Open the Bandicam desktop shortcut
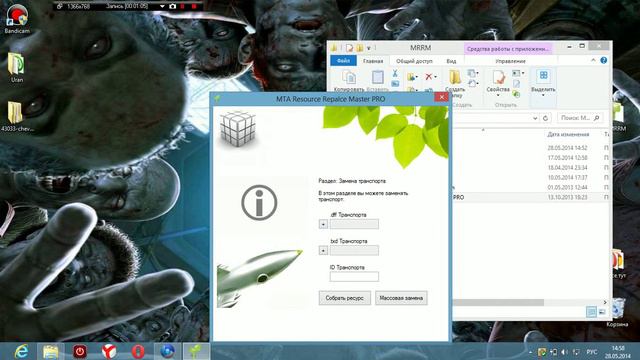The width and height of the screenshot is (640, 360). point(17,19)
